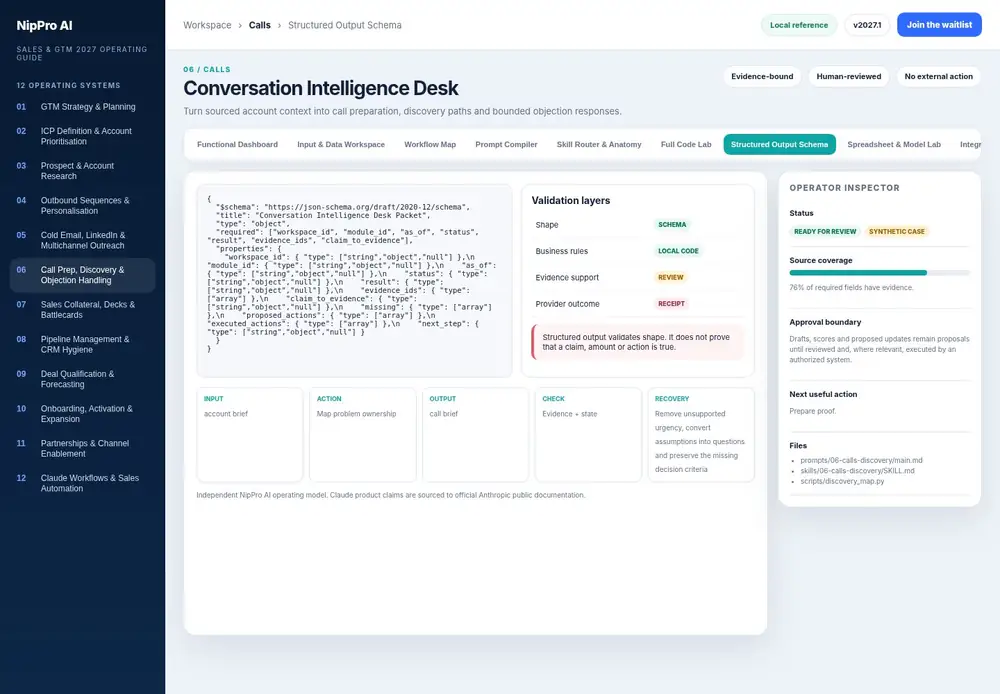
Task: Click the ACTION Map problem ownership card
Action: tap(362, 434)
